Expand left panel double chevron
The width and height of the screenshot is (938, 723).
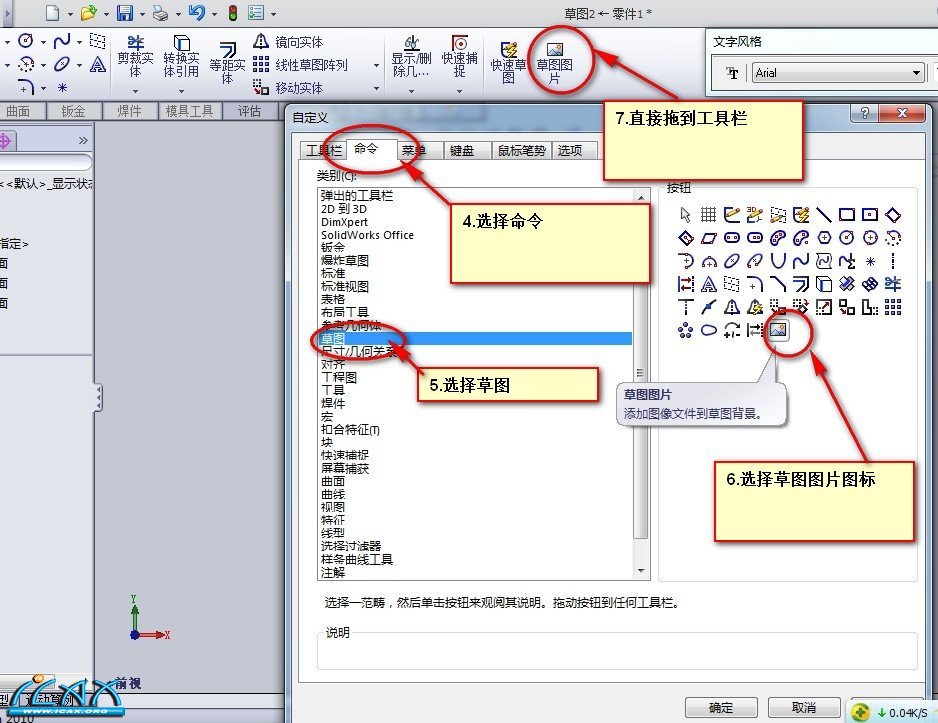point(83,141)
